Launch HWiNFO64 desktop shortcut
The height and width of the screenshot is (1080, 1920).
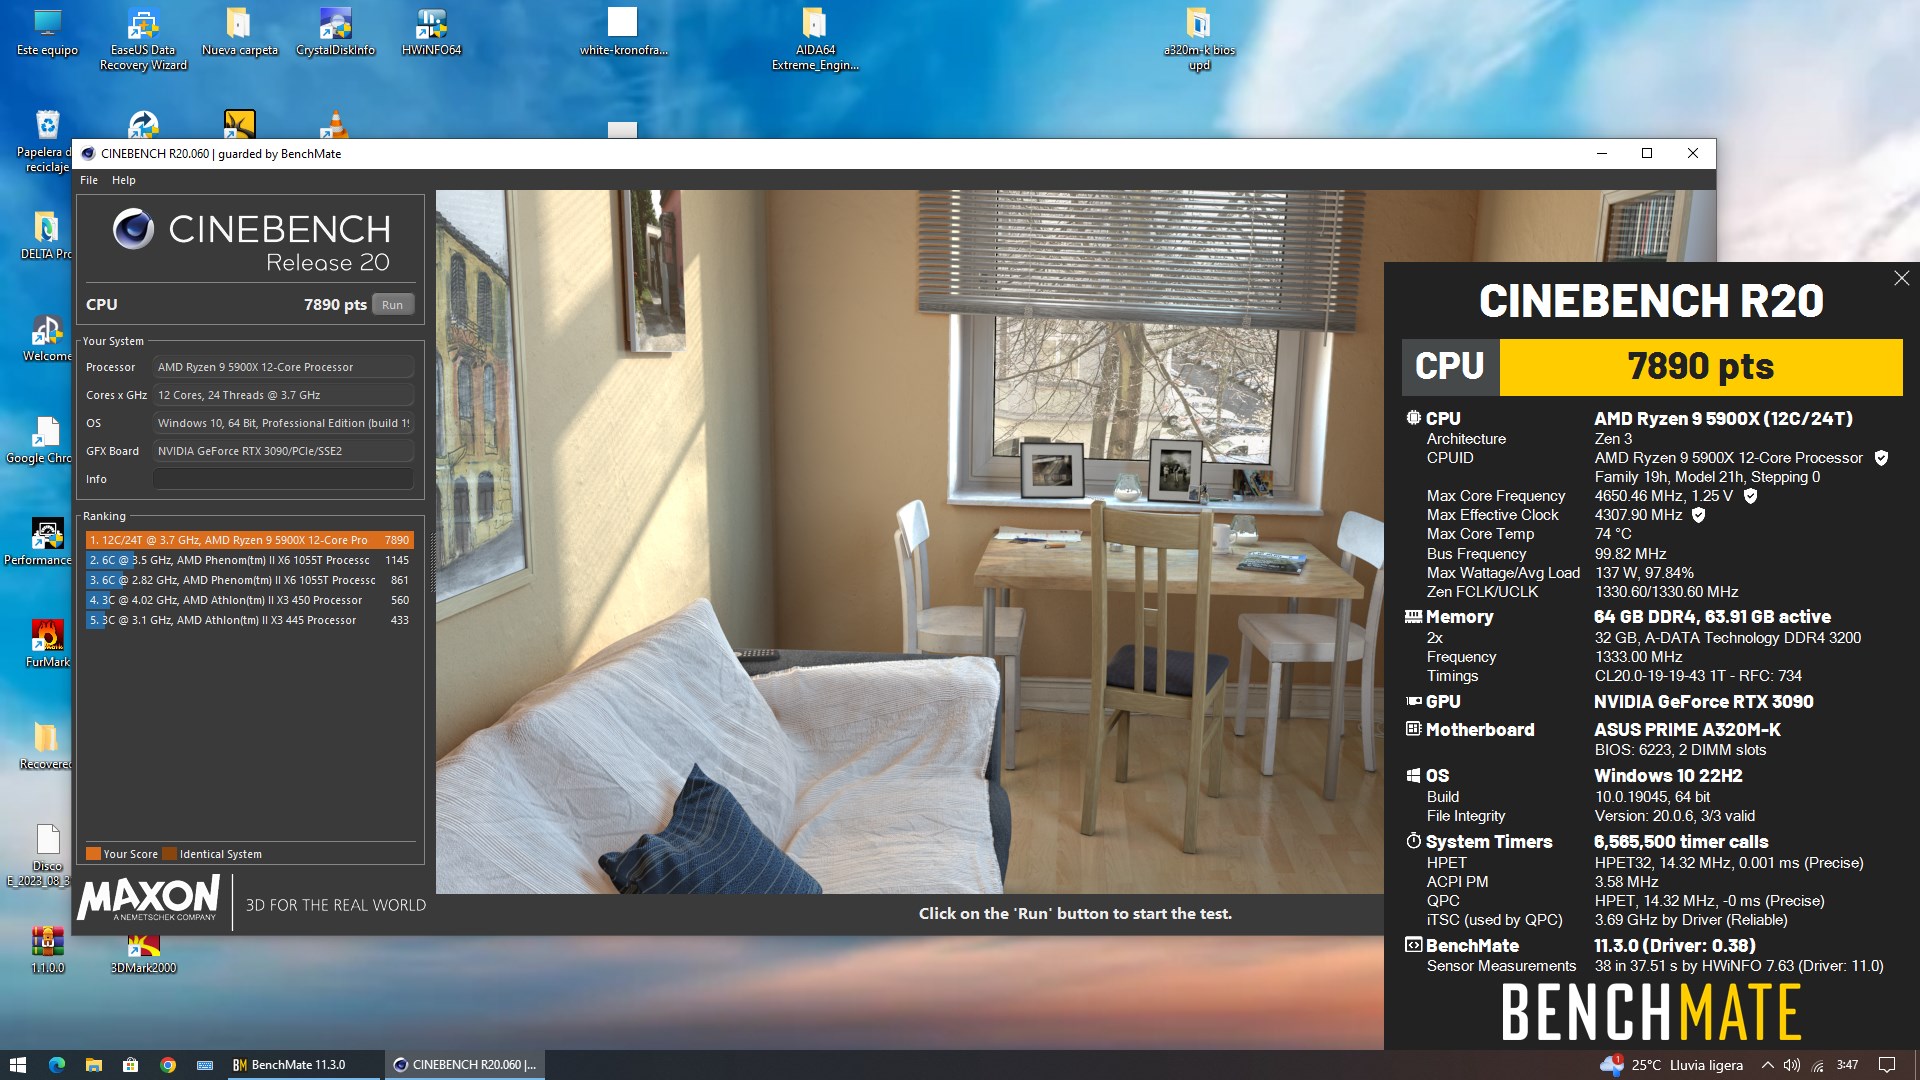pyautogui.click(x=431, y=33)
